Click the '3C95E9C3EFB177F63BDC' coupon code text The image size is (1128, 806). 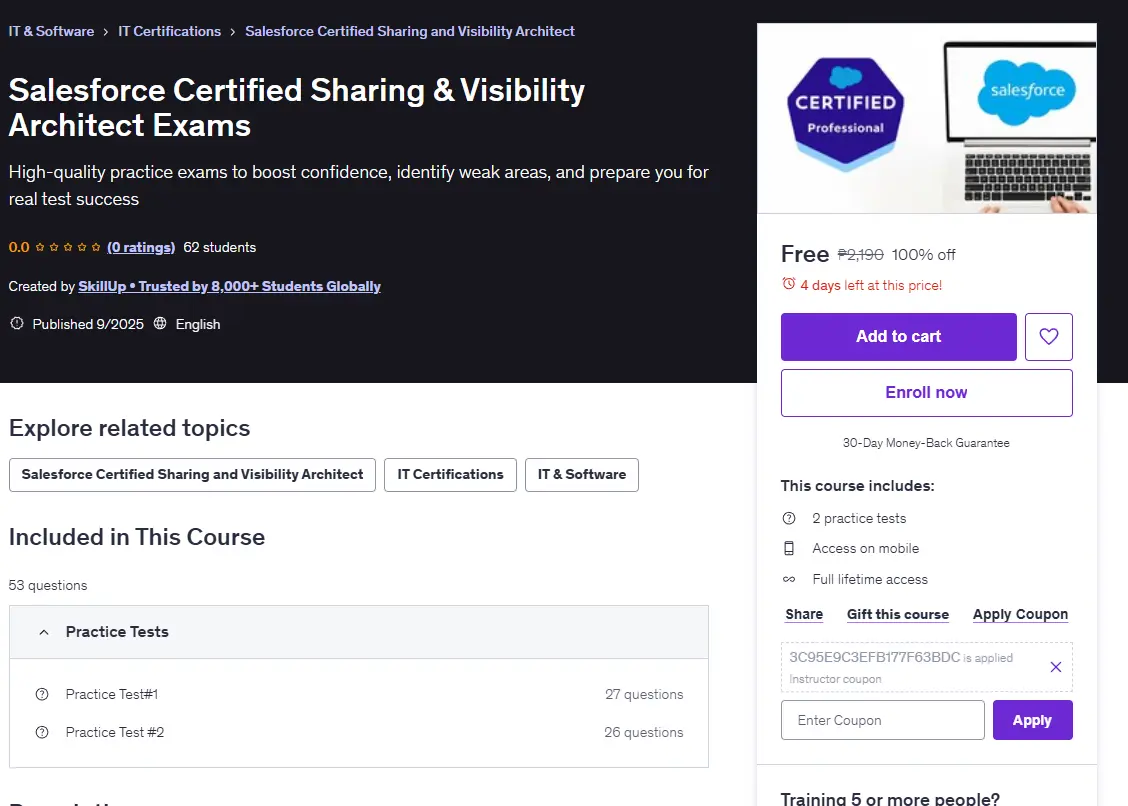[875, 657]
